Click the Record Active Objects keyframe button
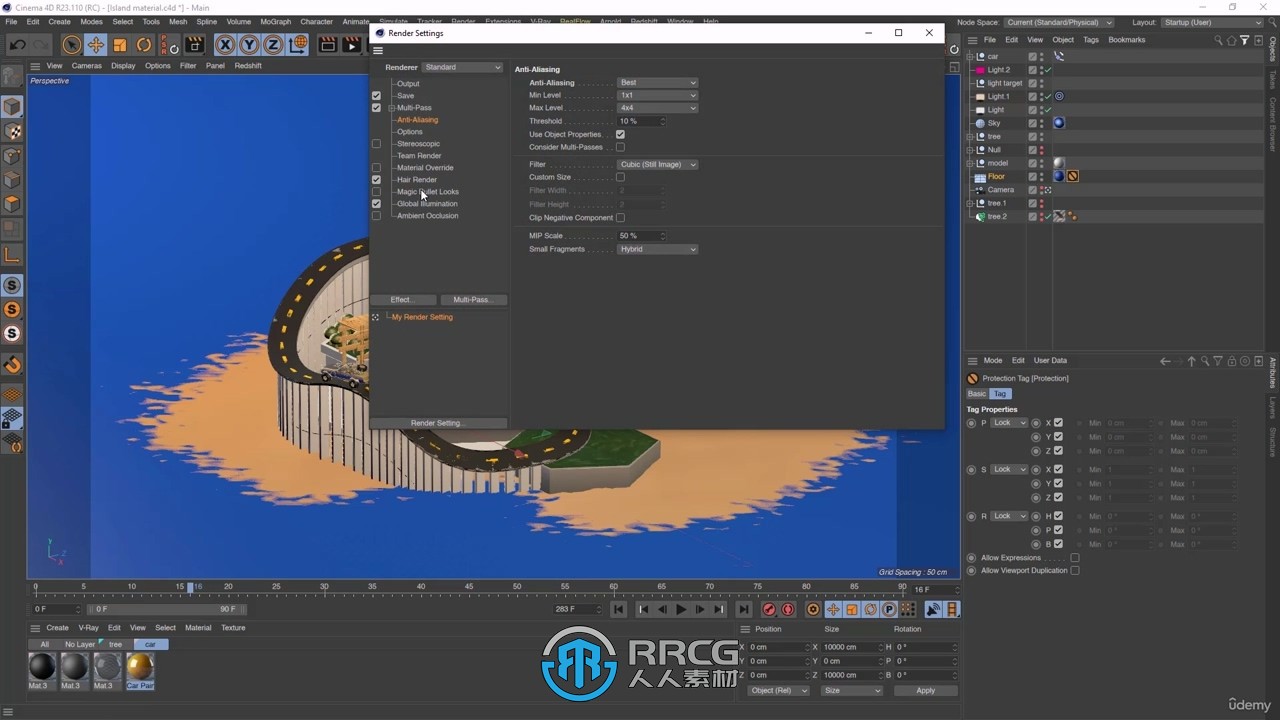 pyautogui.click(x=769, y=609)
